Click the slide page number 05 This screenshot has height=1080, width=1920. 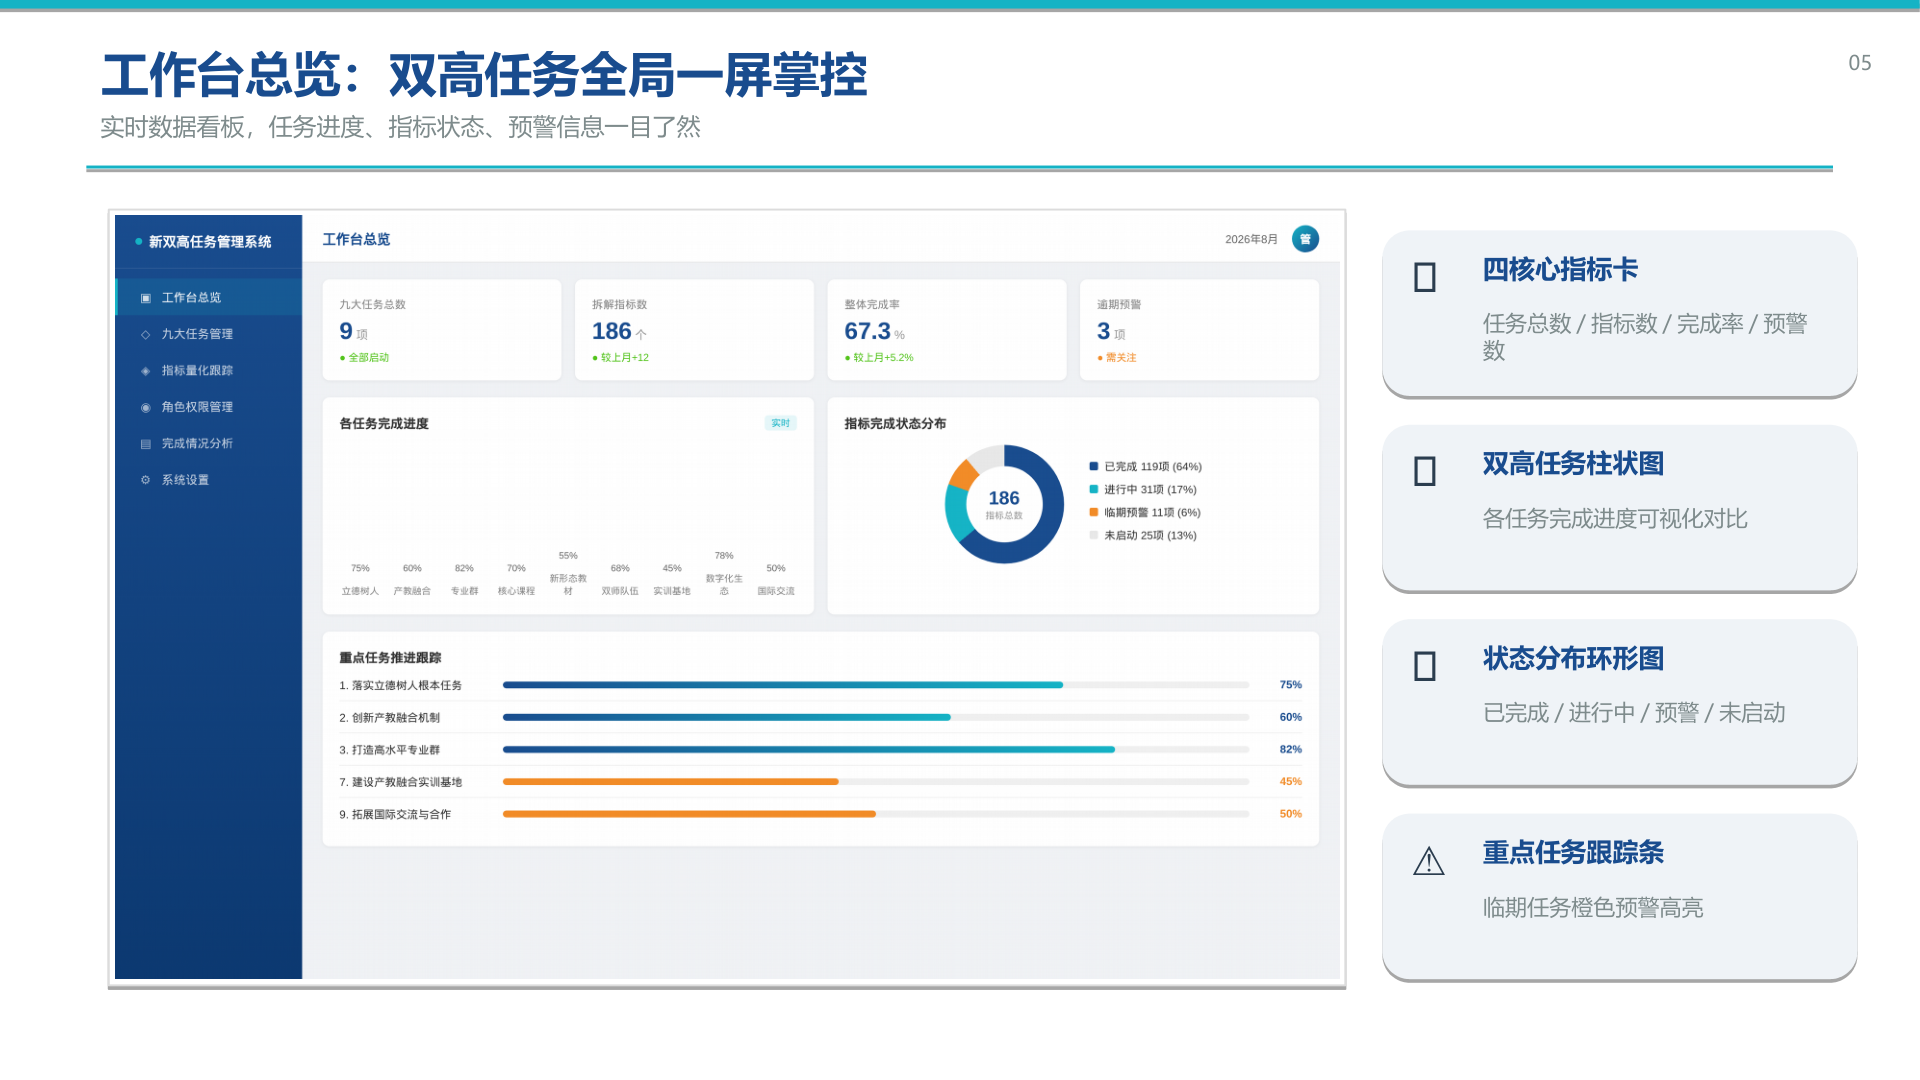point(1860,63)
